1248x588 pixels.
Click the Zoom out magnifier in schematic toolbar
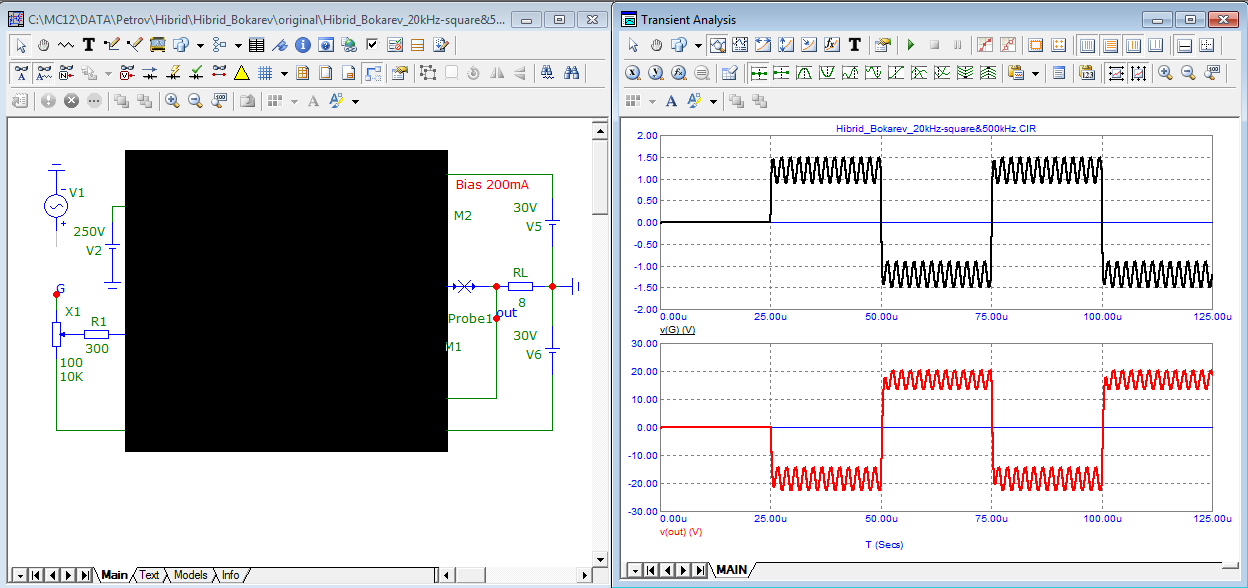pos(195,101)
